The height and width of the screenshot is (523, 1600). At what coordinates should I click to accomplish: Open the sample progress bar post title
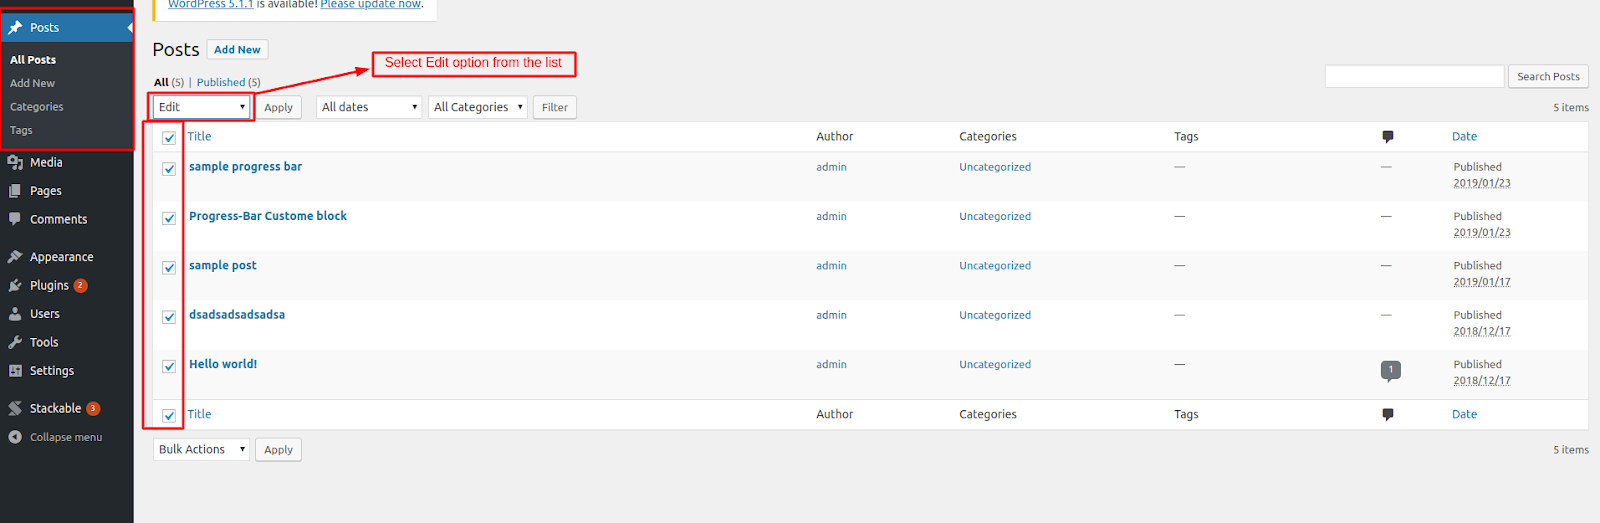point(245,167)
